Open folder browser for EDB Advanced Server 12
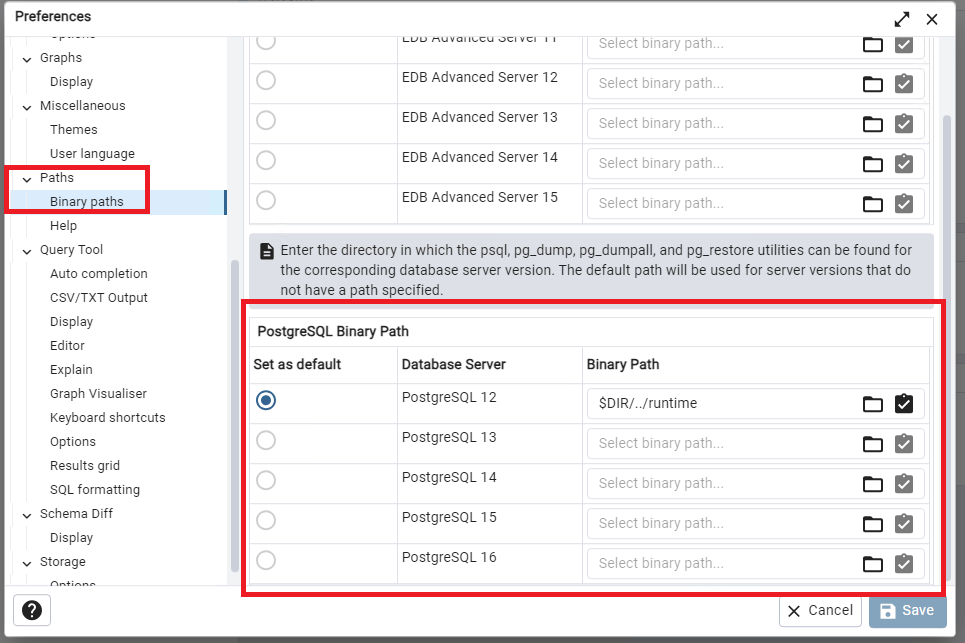The image size is (965, 643). point(873,84)
